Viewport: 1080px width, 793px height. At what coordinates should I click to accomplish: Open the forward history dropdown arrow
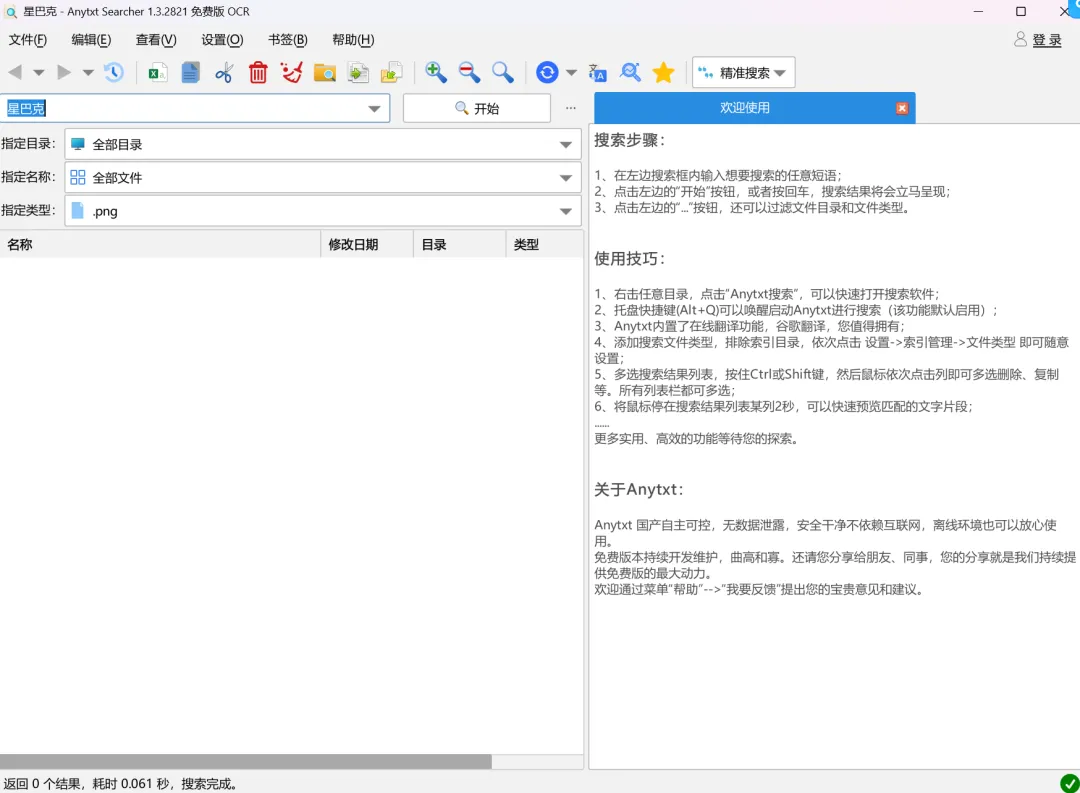(88, 72)
